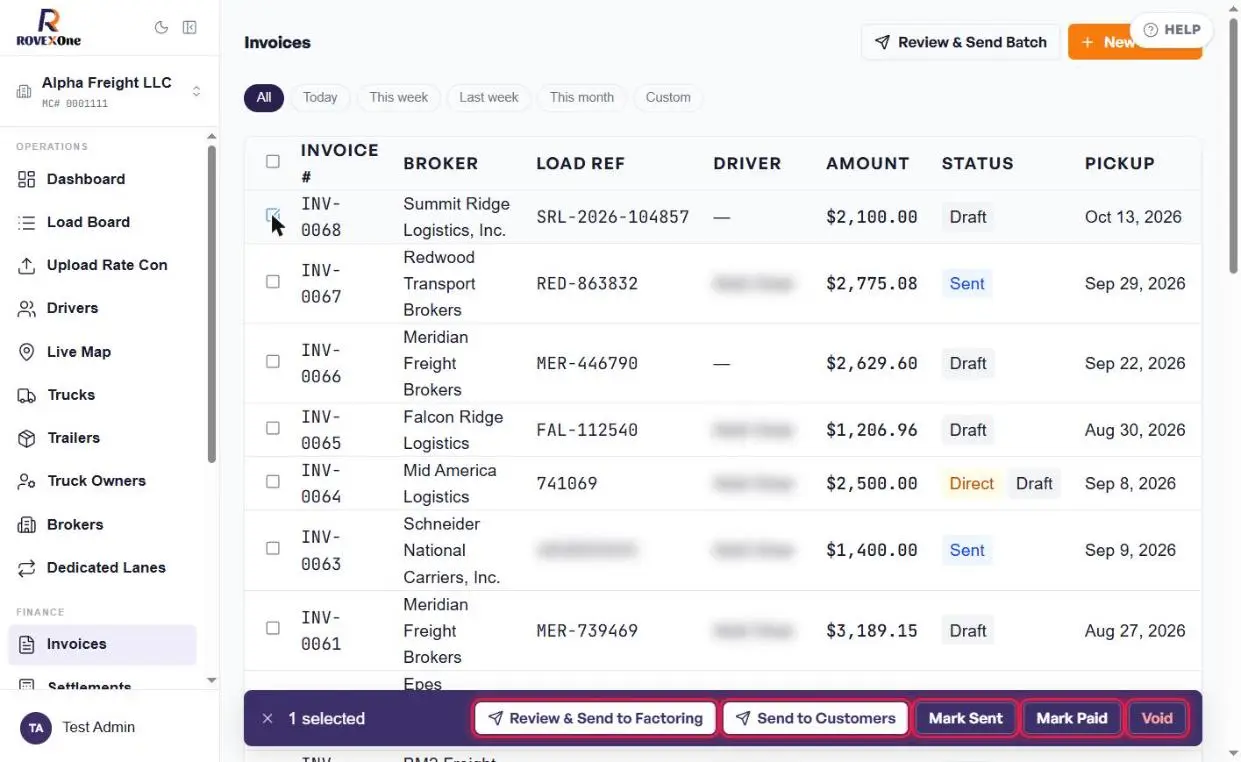The image size is (1241, 762).
Task: Click Dedicated Lanes repeat icon
Action: pos(27,568)
